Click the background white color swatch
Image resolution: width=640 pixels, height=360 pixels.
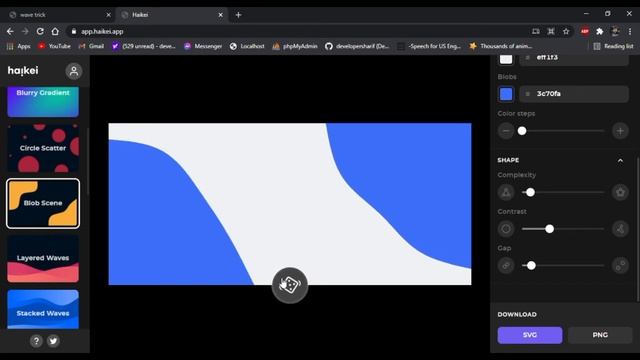click(506, 59)
